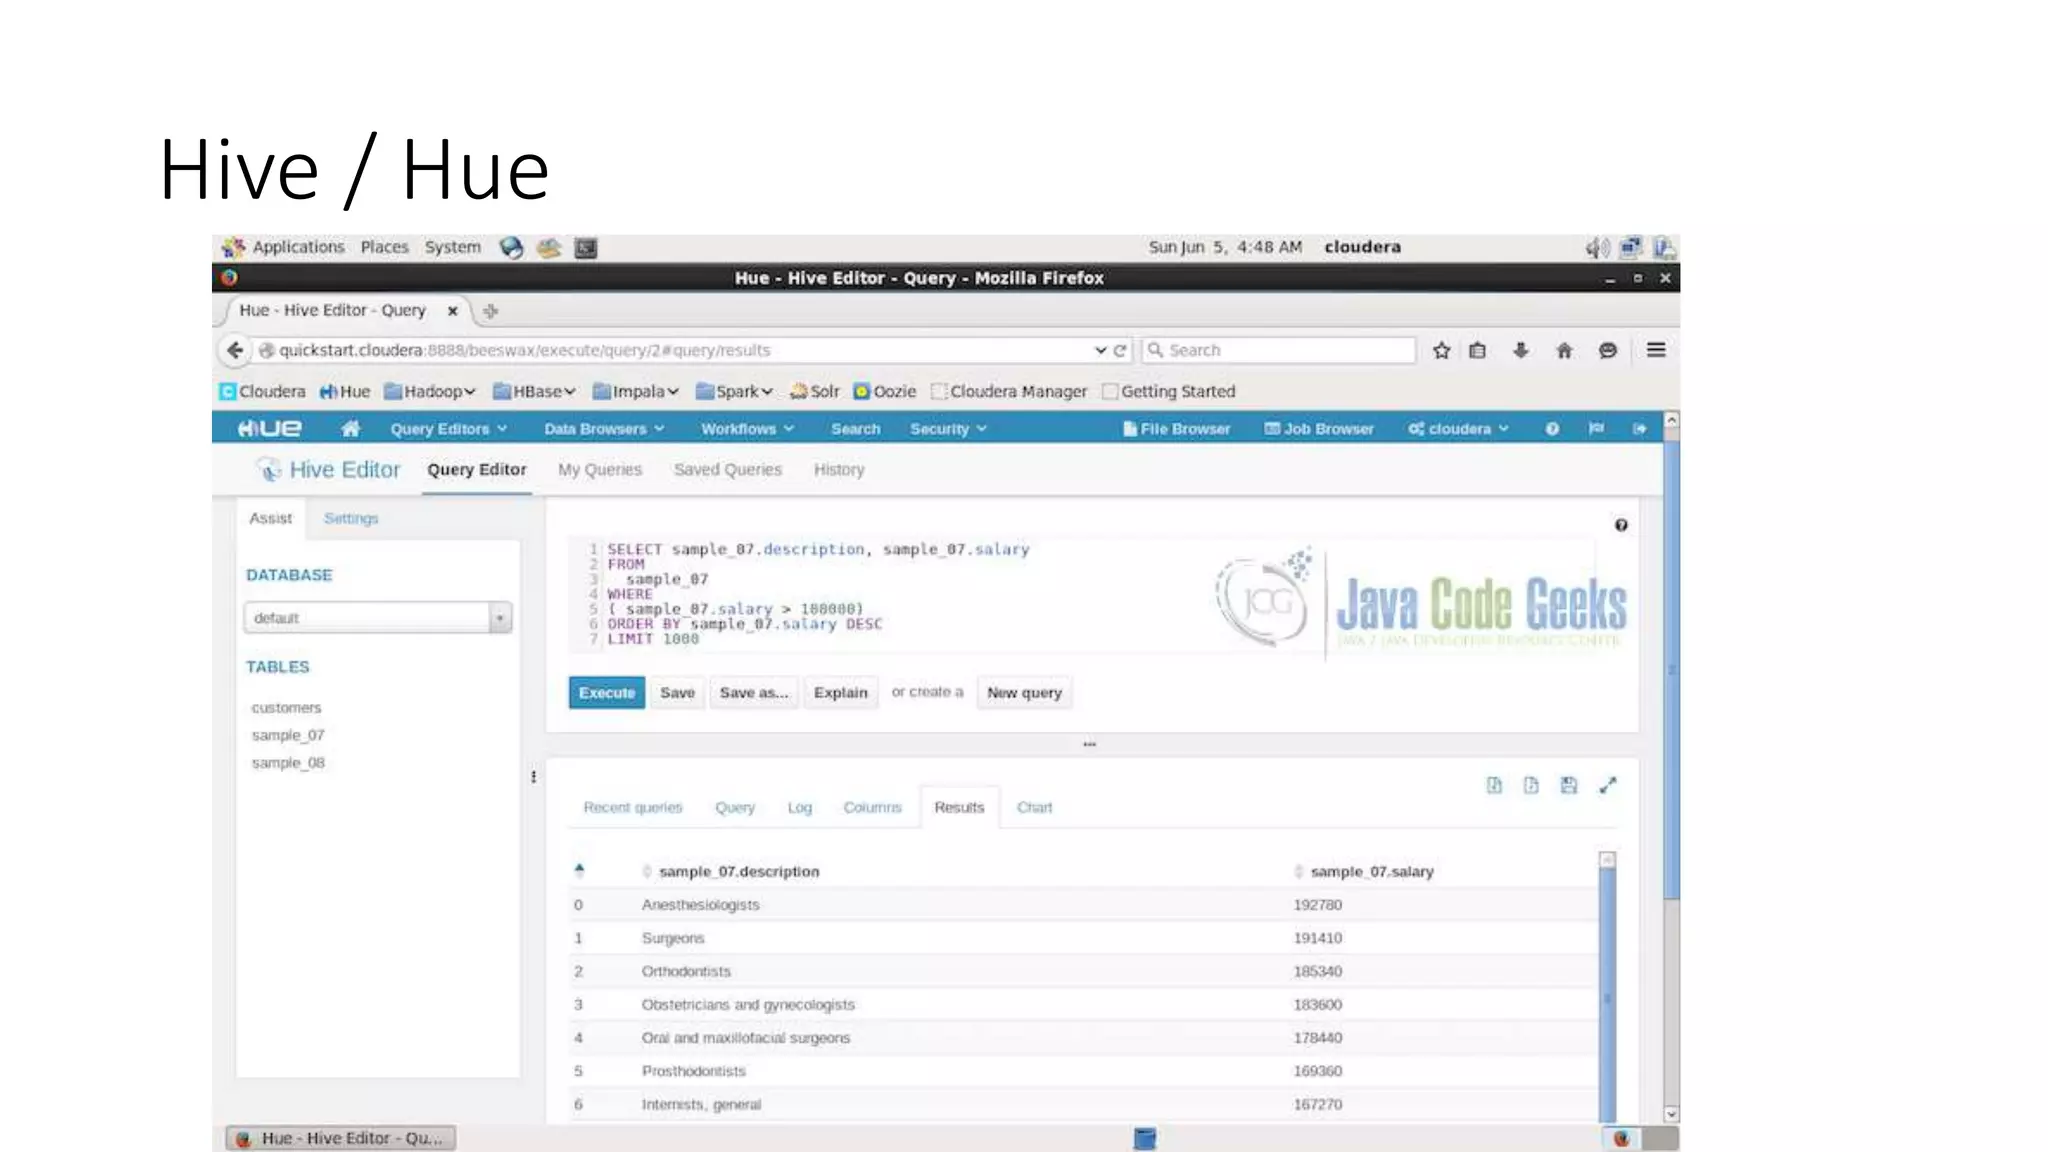Click the Explain button

click(840, 692)
